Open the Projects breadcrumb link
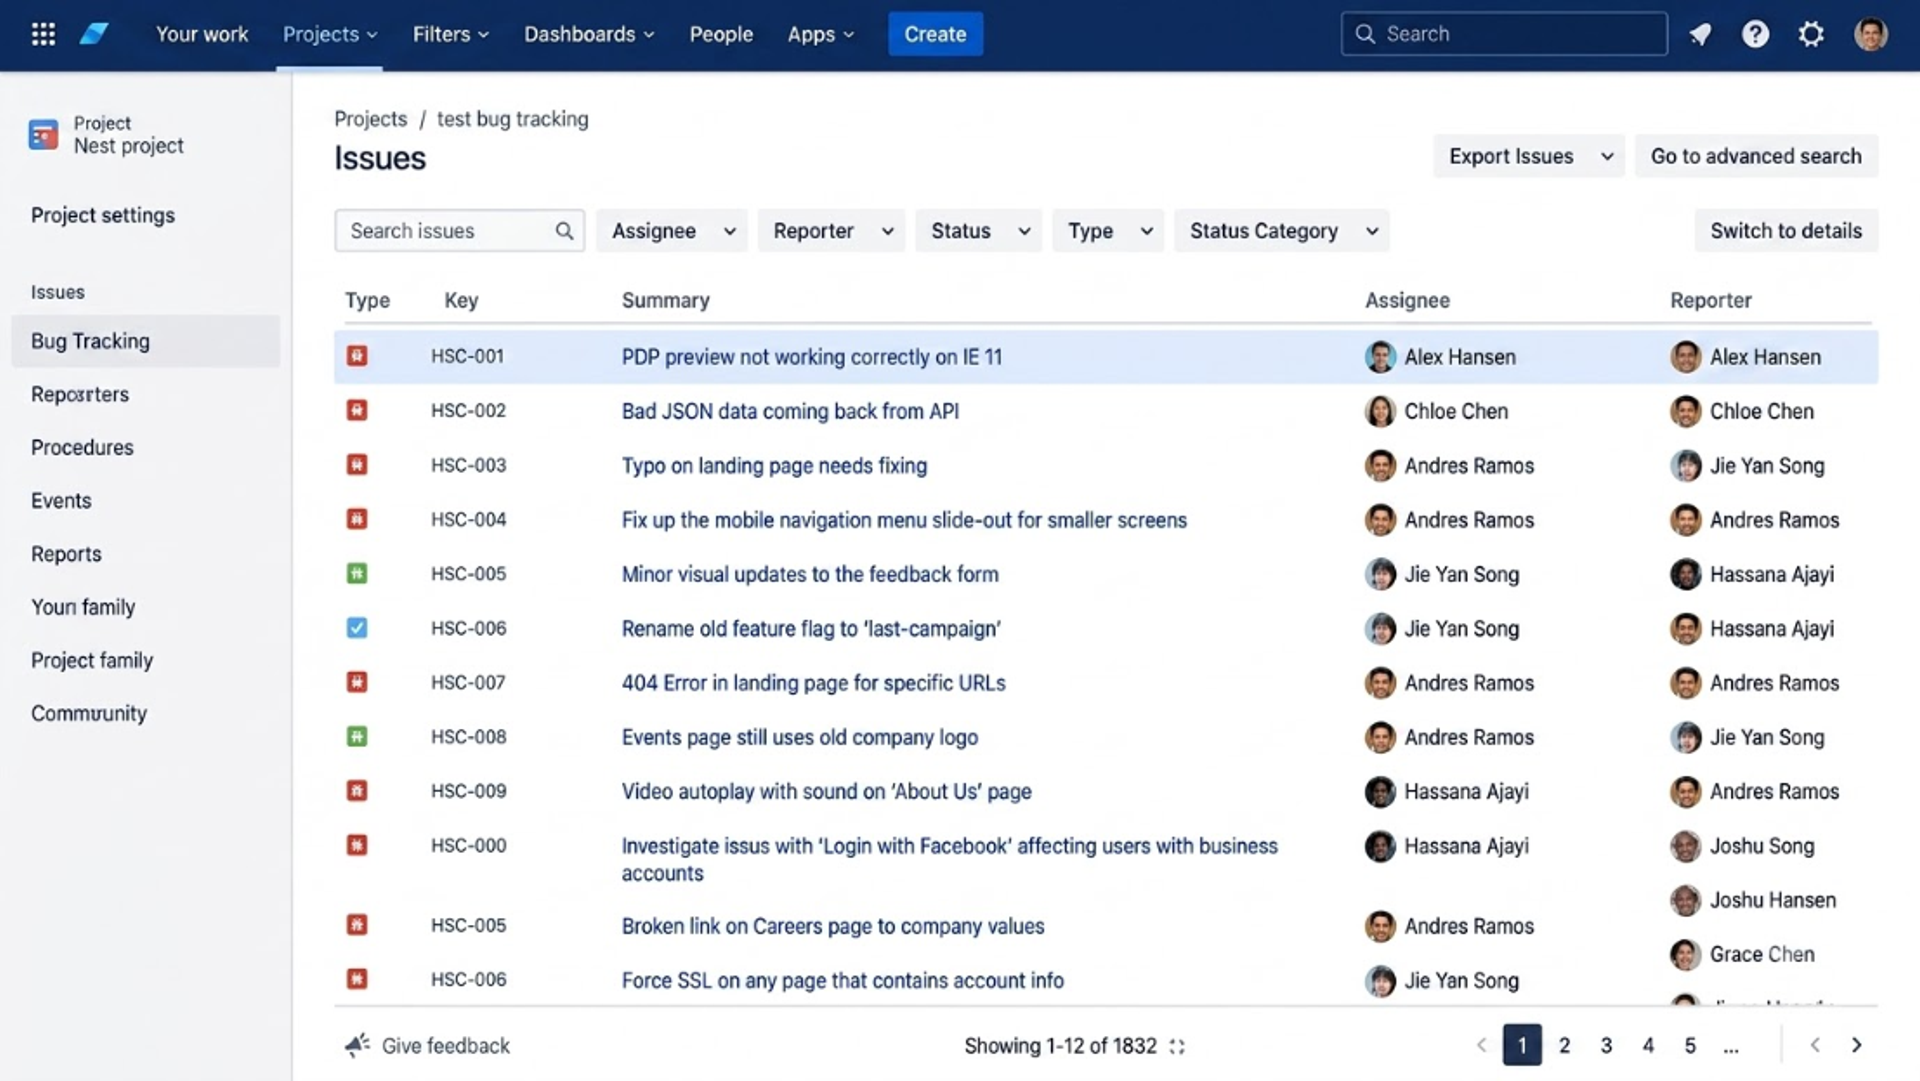 point(371,119)
